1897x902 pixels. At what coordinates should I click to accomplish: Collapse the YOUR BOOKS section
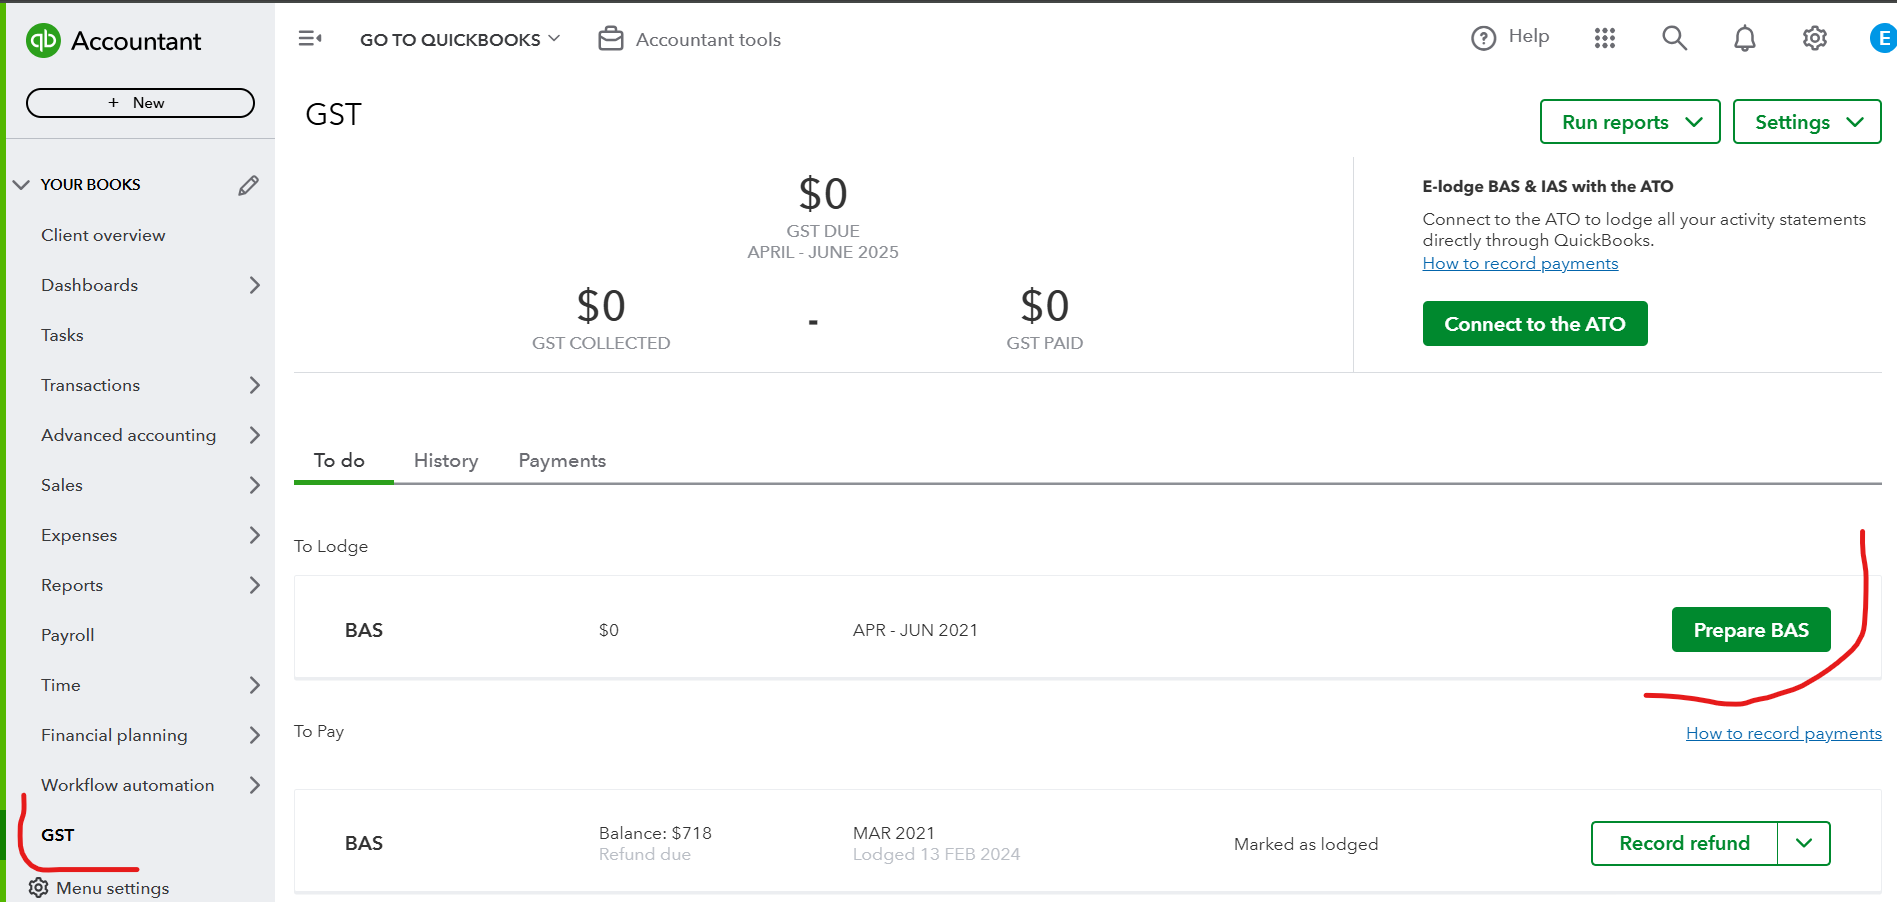click(21, 185)
